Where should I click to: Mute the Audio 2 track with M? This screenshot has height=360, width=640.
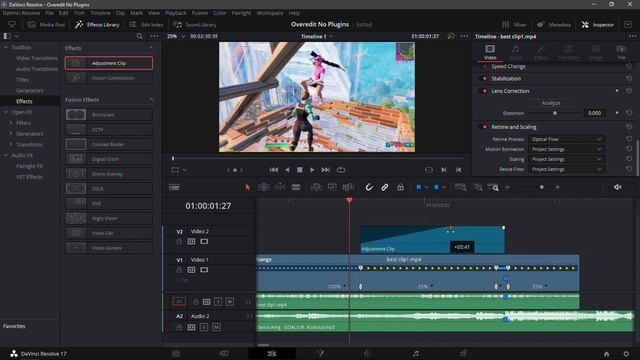[216, 327]
